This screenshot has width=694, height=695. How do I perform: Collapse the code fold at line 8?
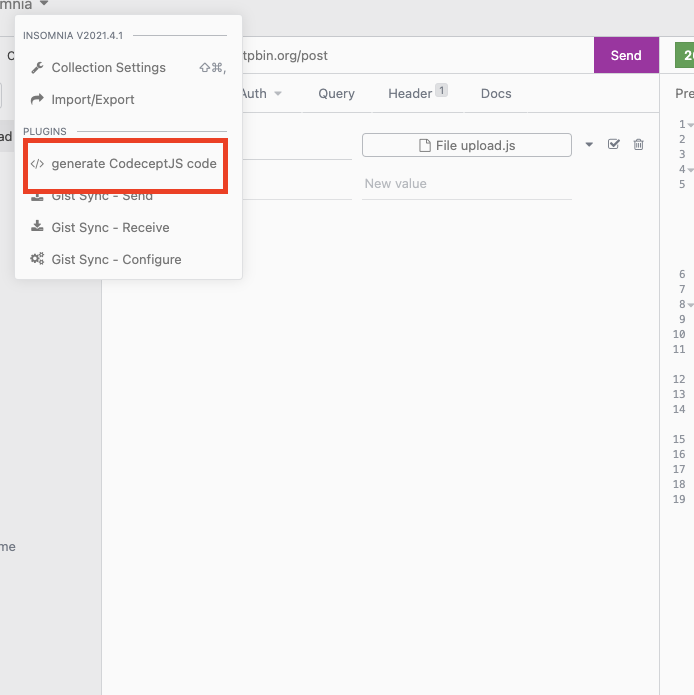[x=690, y=305]
